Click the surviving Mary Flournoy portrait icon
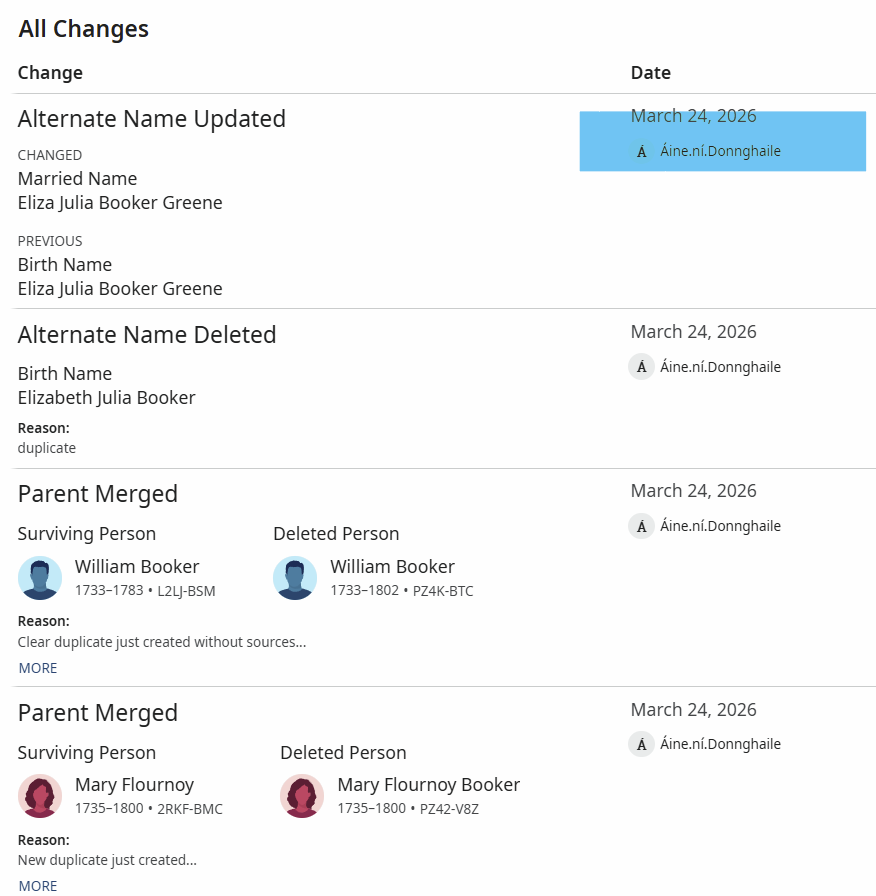The image size is (876, 896). tap(40, 796)
